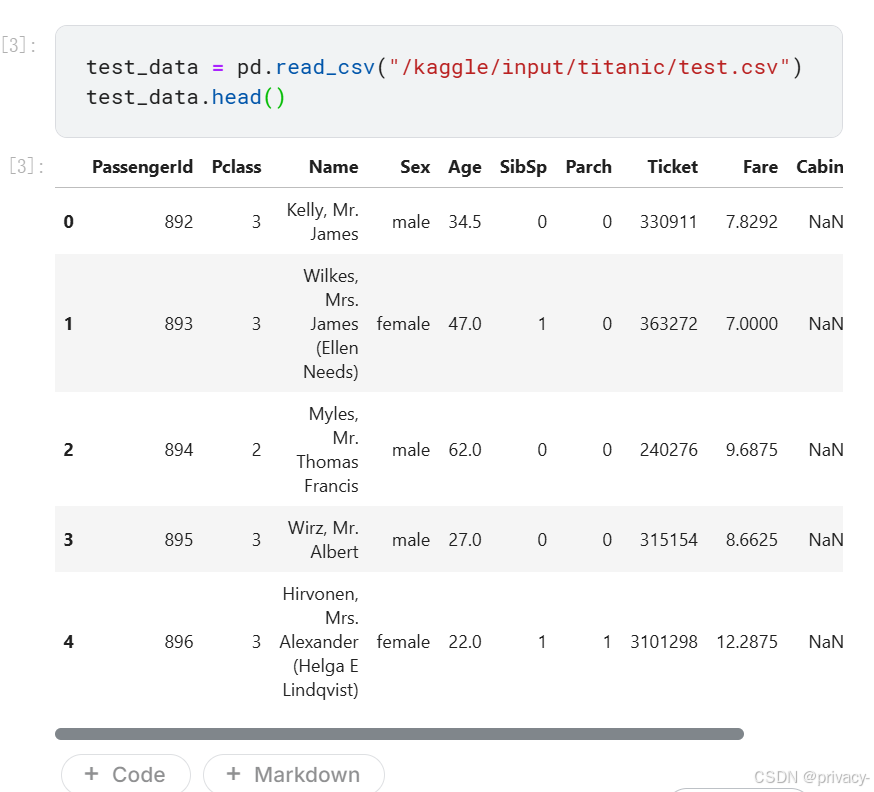Click the PassengerId column header

coord(142,167)
